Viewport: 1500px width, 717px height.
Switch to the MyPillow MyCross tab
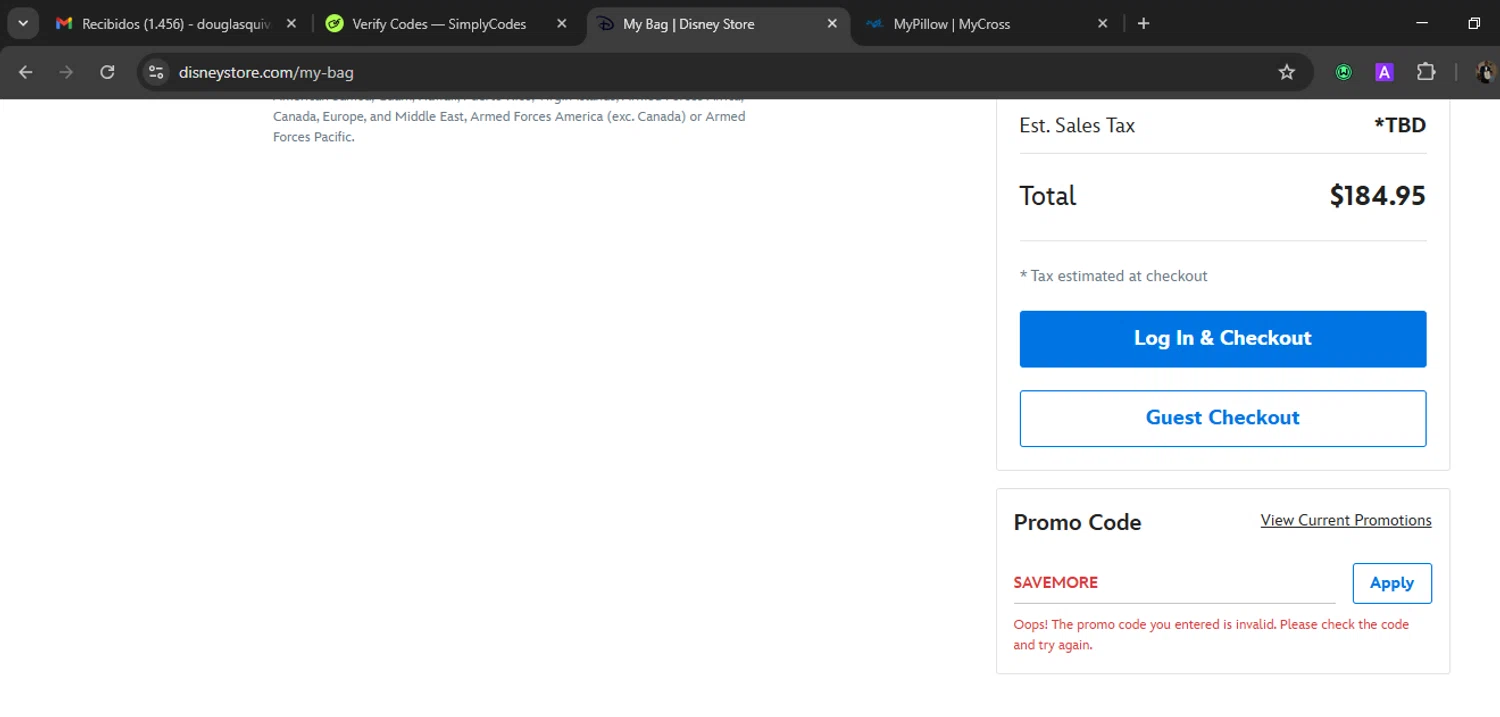[987, 24]
